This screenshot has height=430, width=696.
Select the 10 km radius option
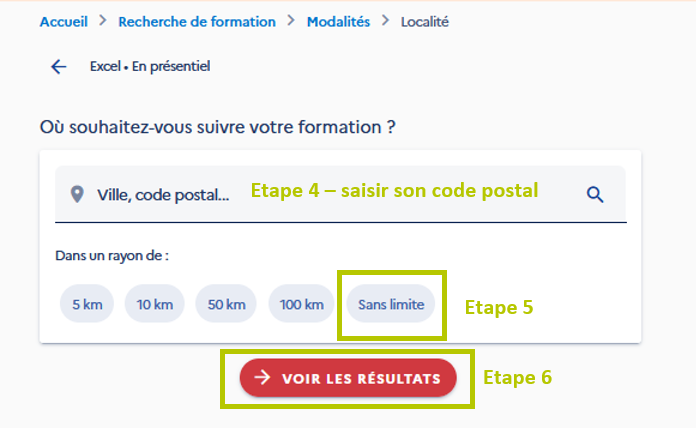tap(154, 304)
